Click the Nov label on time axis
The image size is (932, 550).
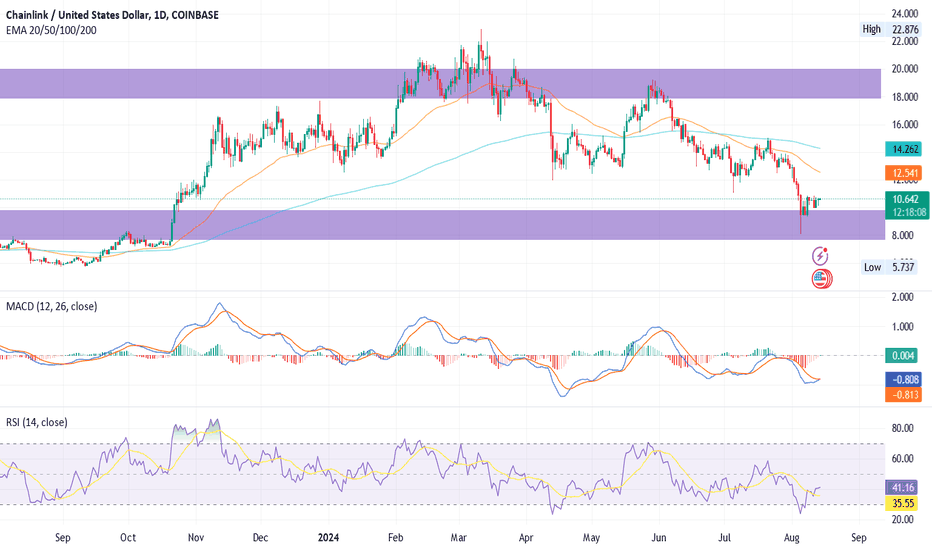(x=196, y=538)
